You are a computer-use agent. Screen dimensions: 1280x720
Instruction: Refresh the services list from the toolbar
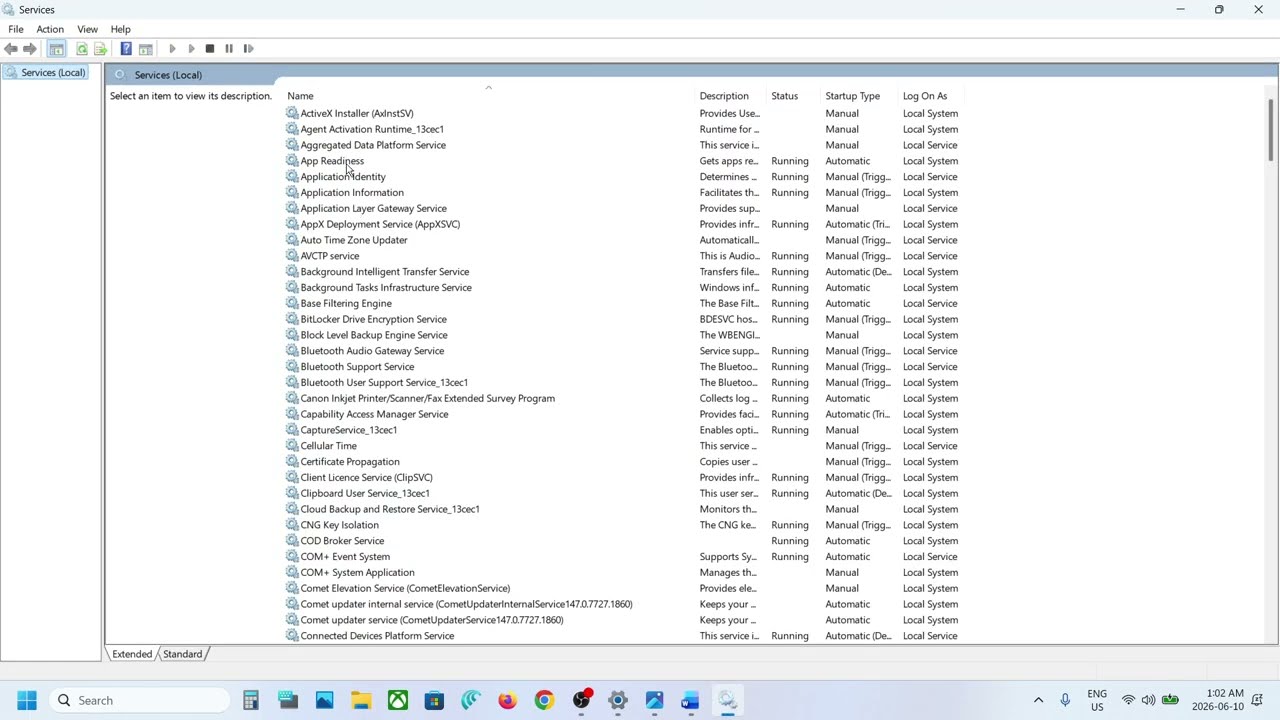tap(82, 49)
